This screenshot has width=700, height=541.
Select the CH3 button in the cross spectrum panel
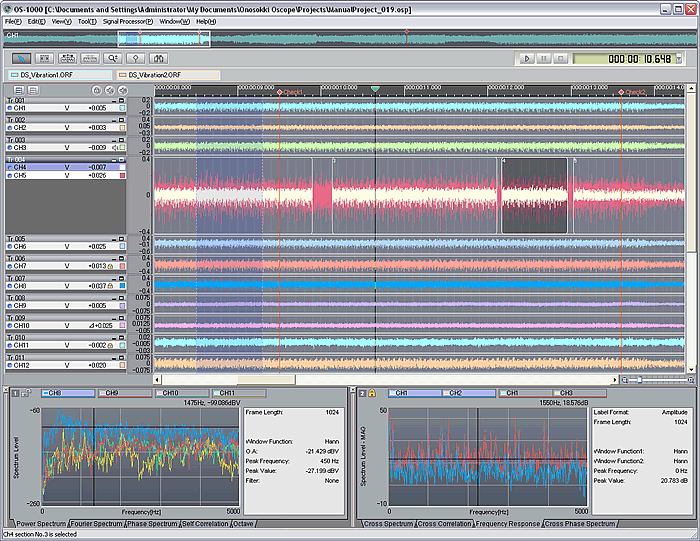580,393
